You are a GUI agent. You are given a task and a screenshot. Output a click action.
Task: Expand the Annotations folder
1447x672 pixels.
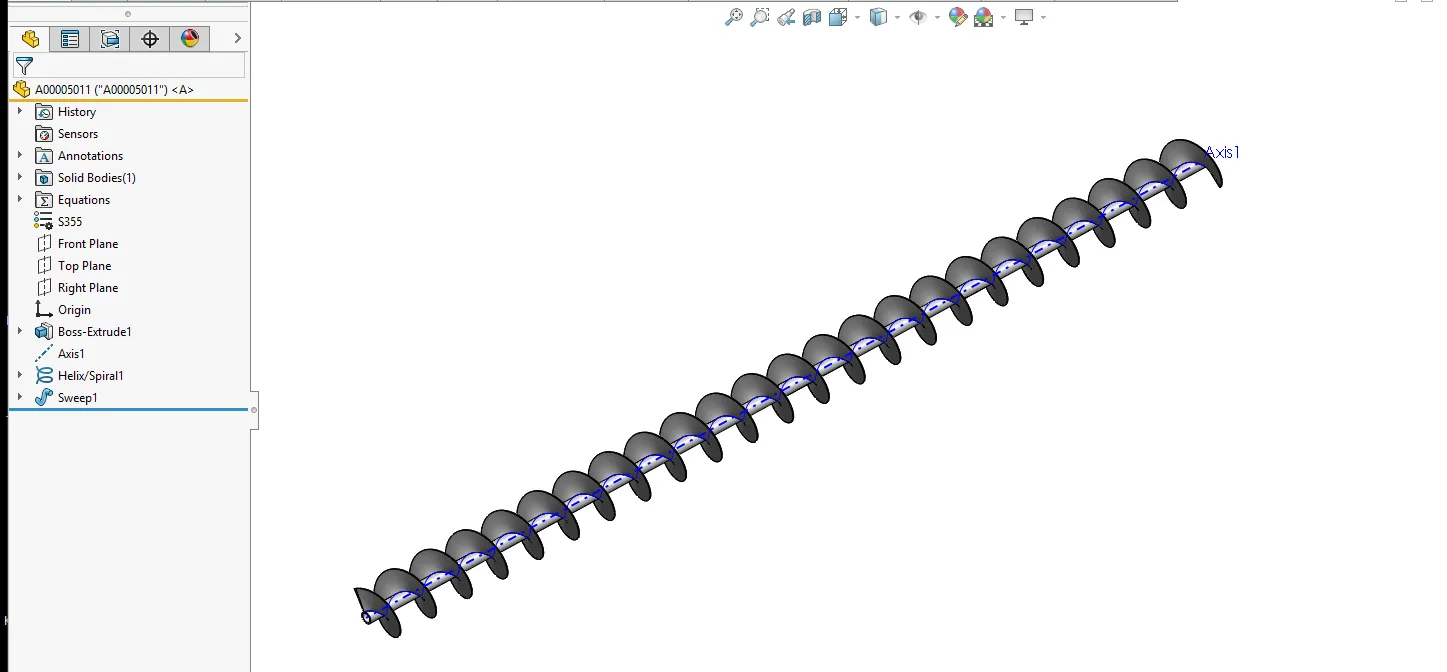pos(20,155)
